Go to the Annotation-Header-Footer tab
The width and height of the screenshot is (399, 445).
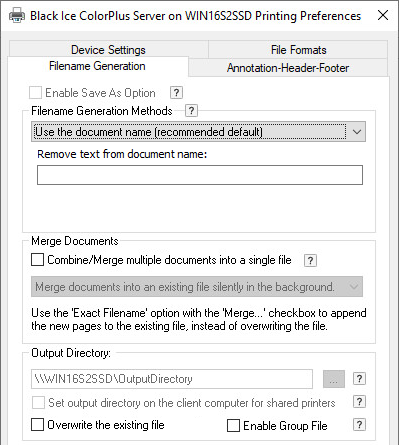click(288, 68)
